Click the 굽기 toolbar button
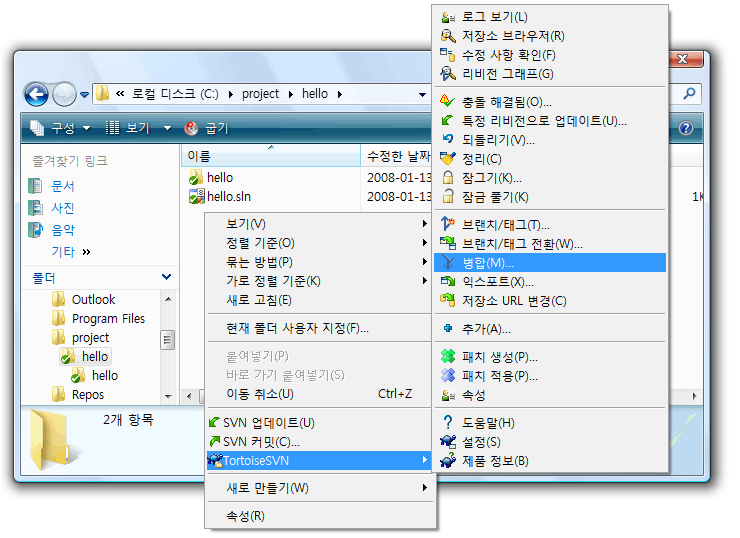Screen dimensions: 740x538 (207, 128)
